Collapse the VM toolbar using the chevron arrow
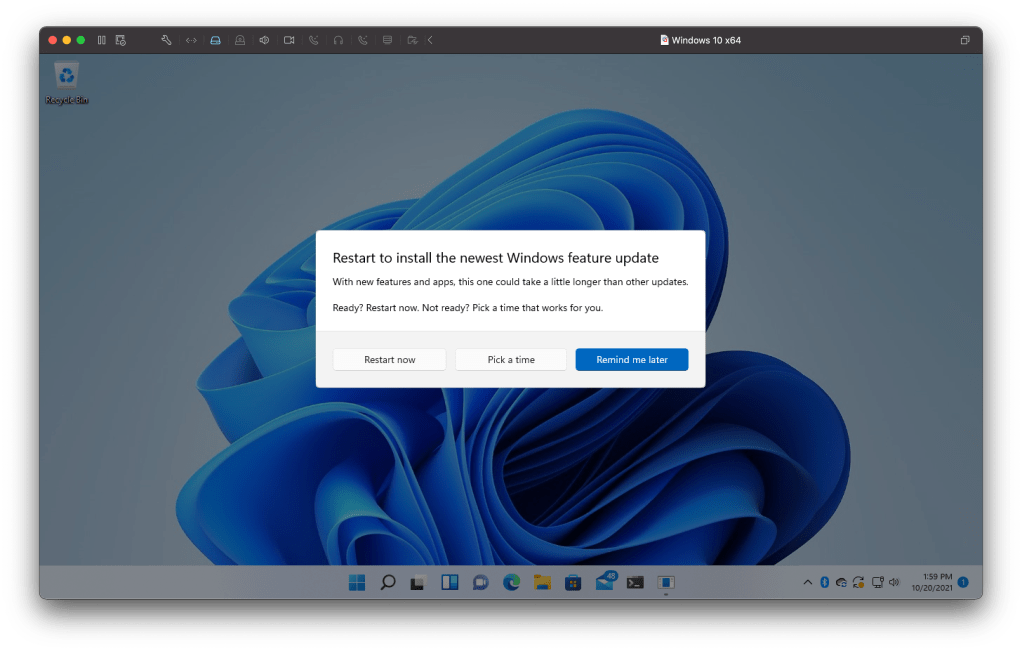The height and width of the screenshot is (651, 1022). [430, 40]
